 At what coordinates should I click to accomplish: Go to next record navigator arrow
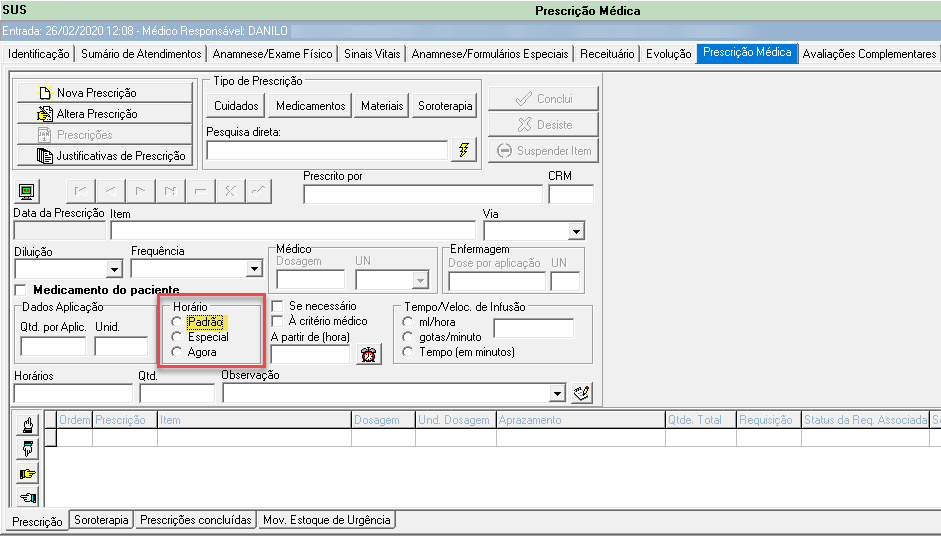(140, 191)
